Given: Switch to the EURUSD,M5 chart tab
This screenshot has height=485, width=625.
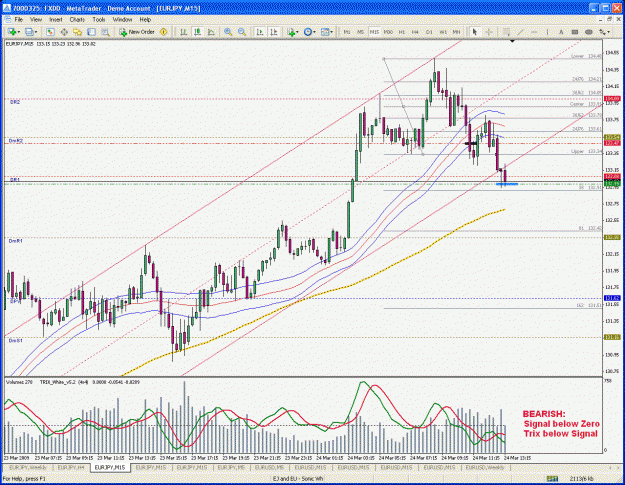Looking at the screenshot, I should [x=269, y=467].
